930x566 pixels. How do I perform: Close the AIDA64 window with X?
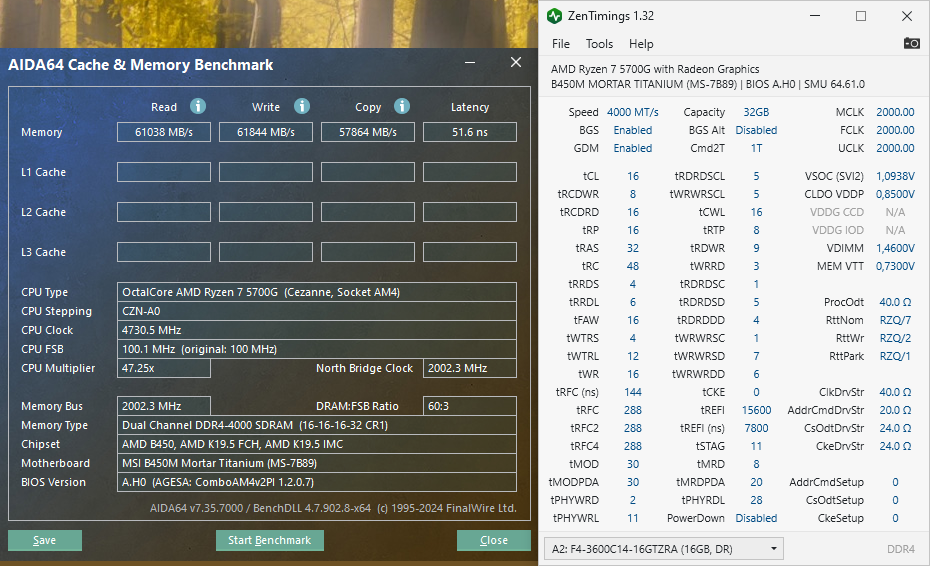click(516, 62)
